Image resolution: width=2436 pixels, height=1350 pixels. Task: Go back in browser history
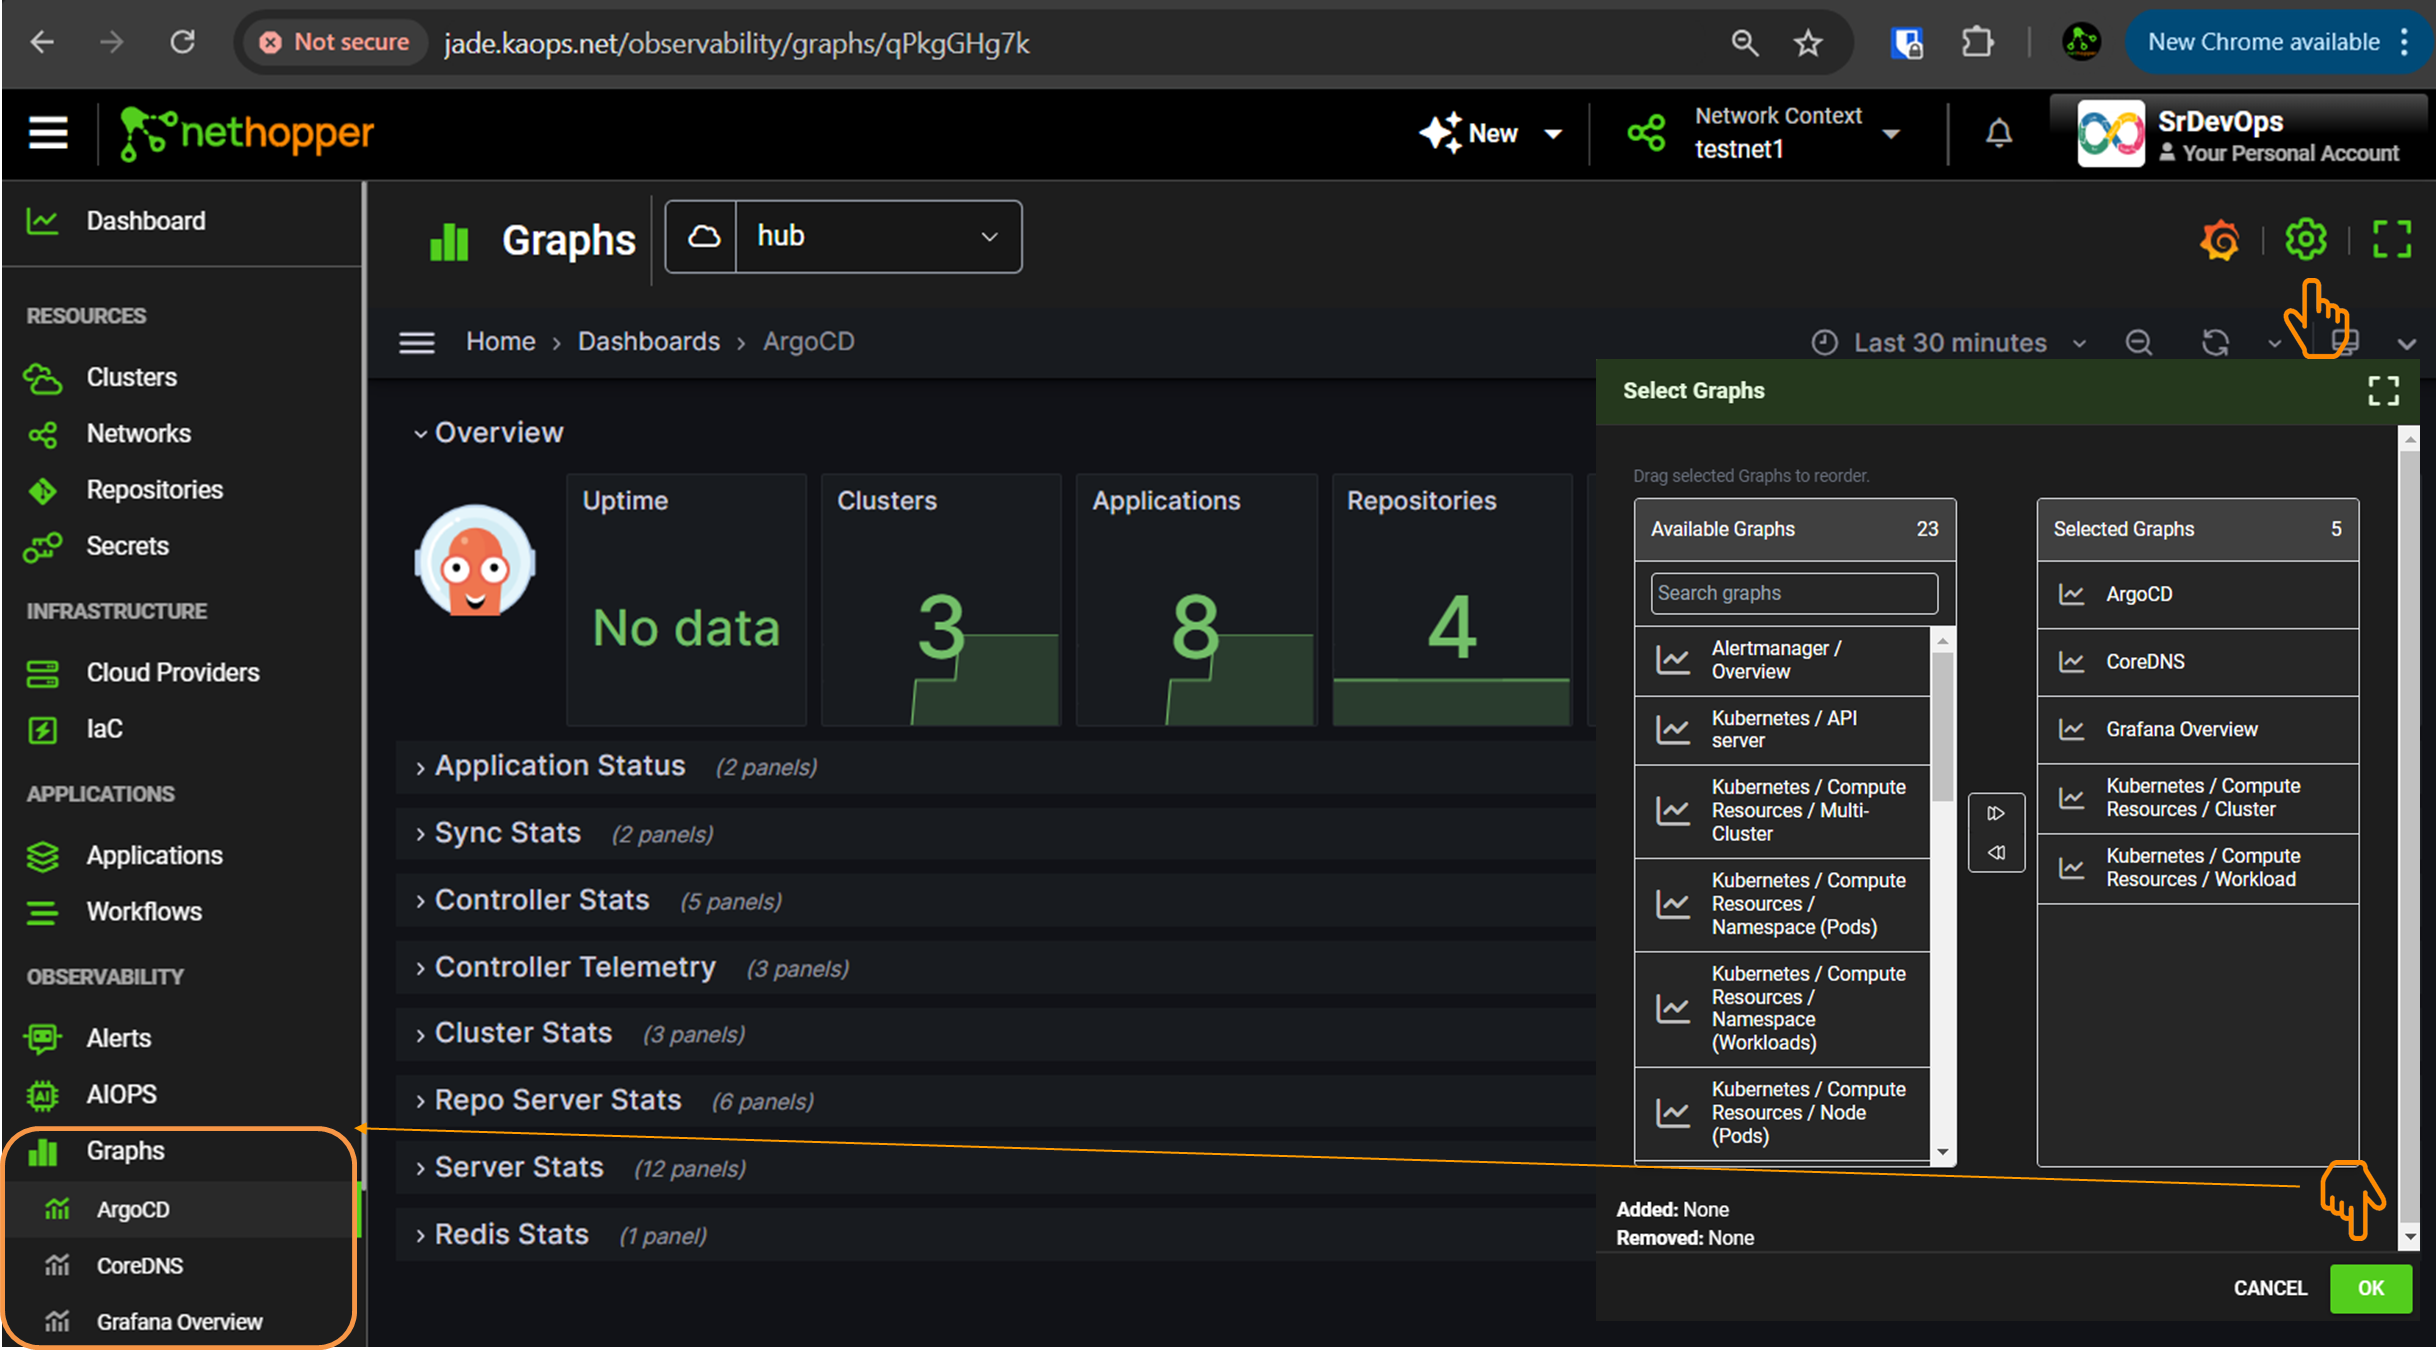coord(42,42)
